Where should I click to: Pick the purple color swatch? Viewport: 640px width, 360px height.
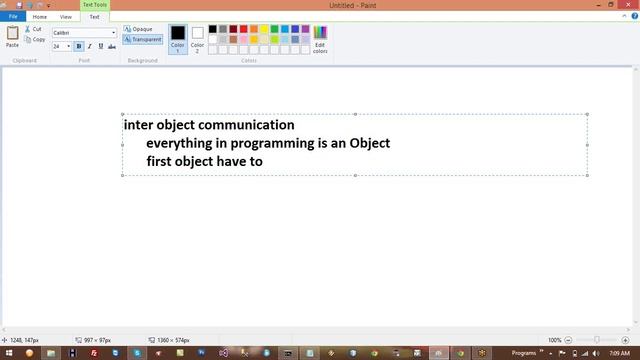(x=305, y=29)
